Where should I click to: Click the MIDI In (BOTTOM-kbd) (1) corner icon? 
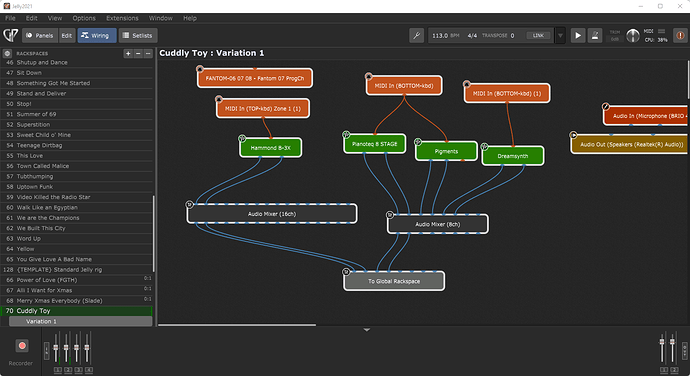point(466,84)
